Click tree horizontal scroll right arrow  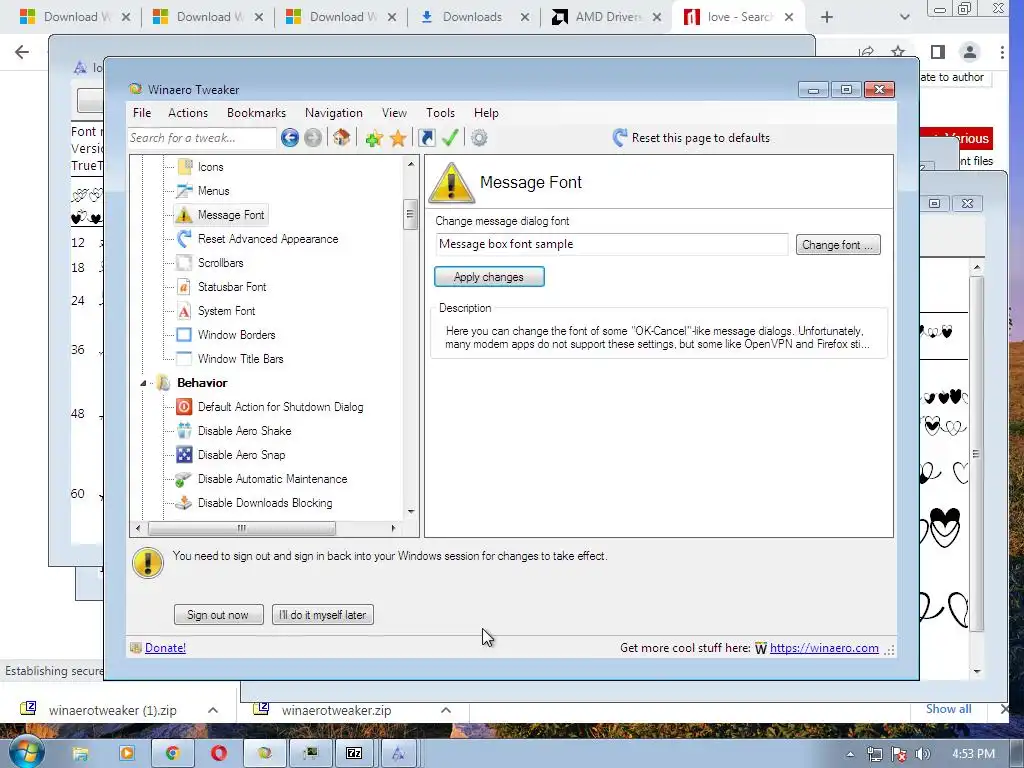point(393,528)
